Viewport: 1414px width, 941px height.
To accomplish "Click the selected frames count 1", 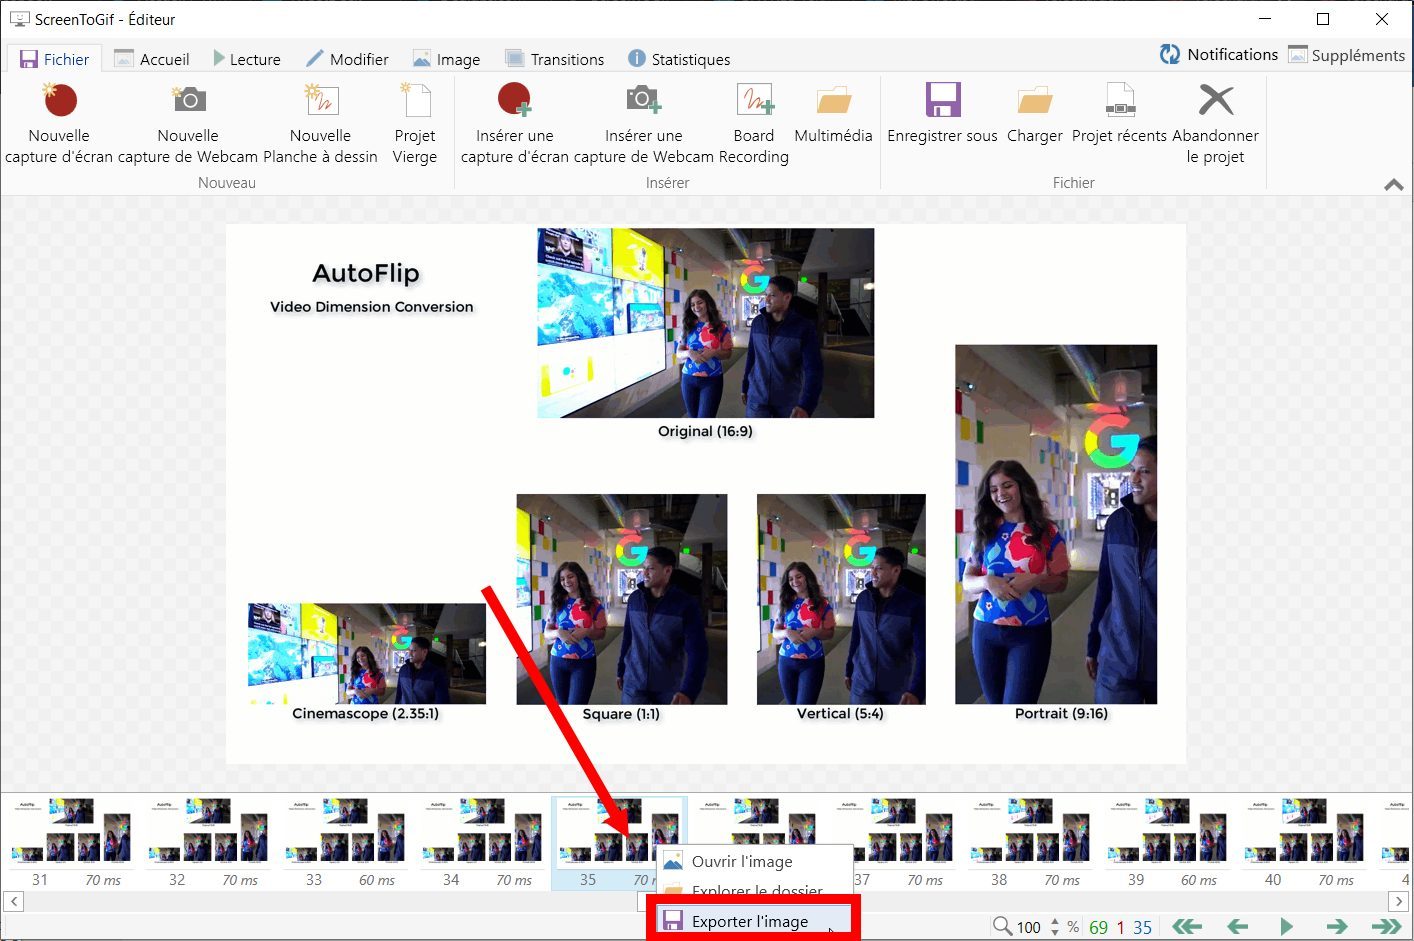I will pos(1120,927).
